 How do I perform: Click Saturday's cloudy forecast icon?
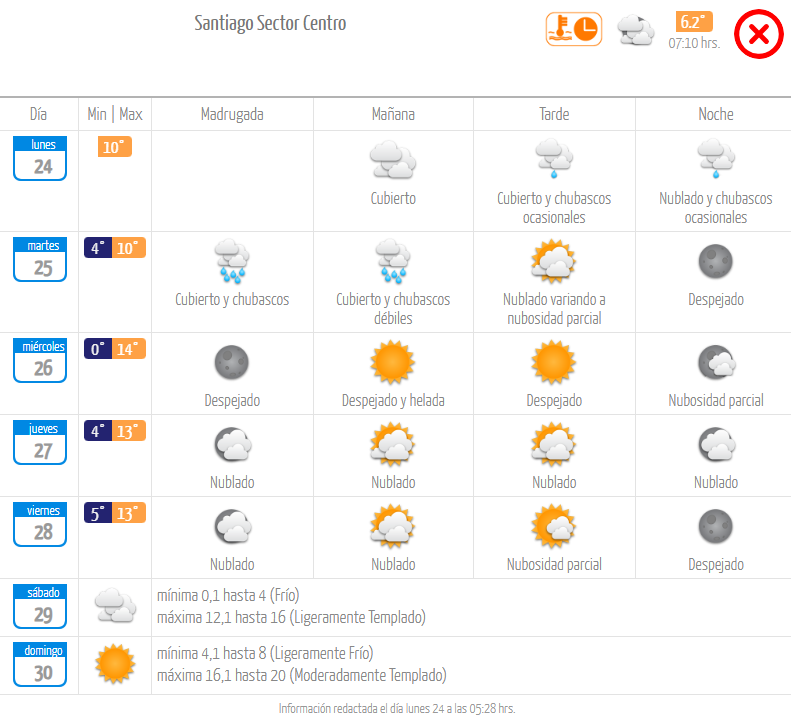coord(116,604)
